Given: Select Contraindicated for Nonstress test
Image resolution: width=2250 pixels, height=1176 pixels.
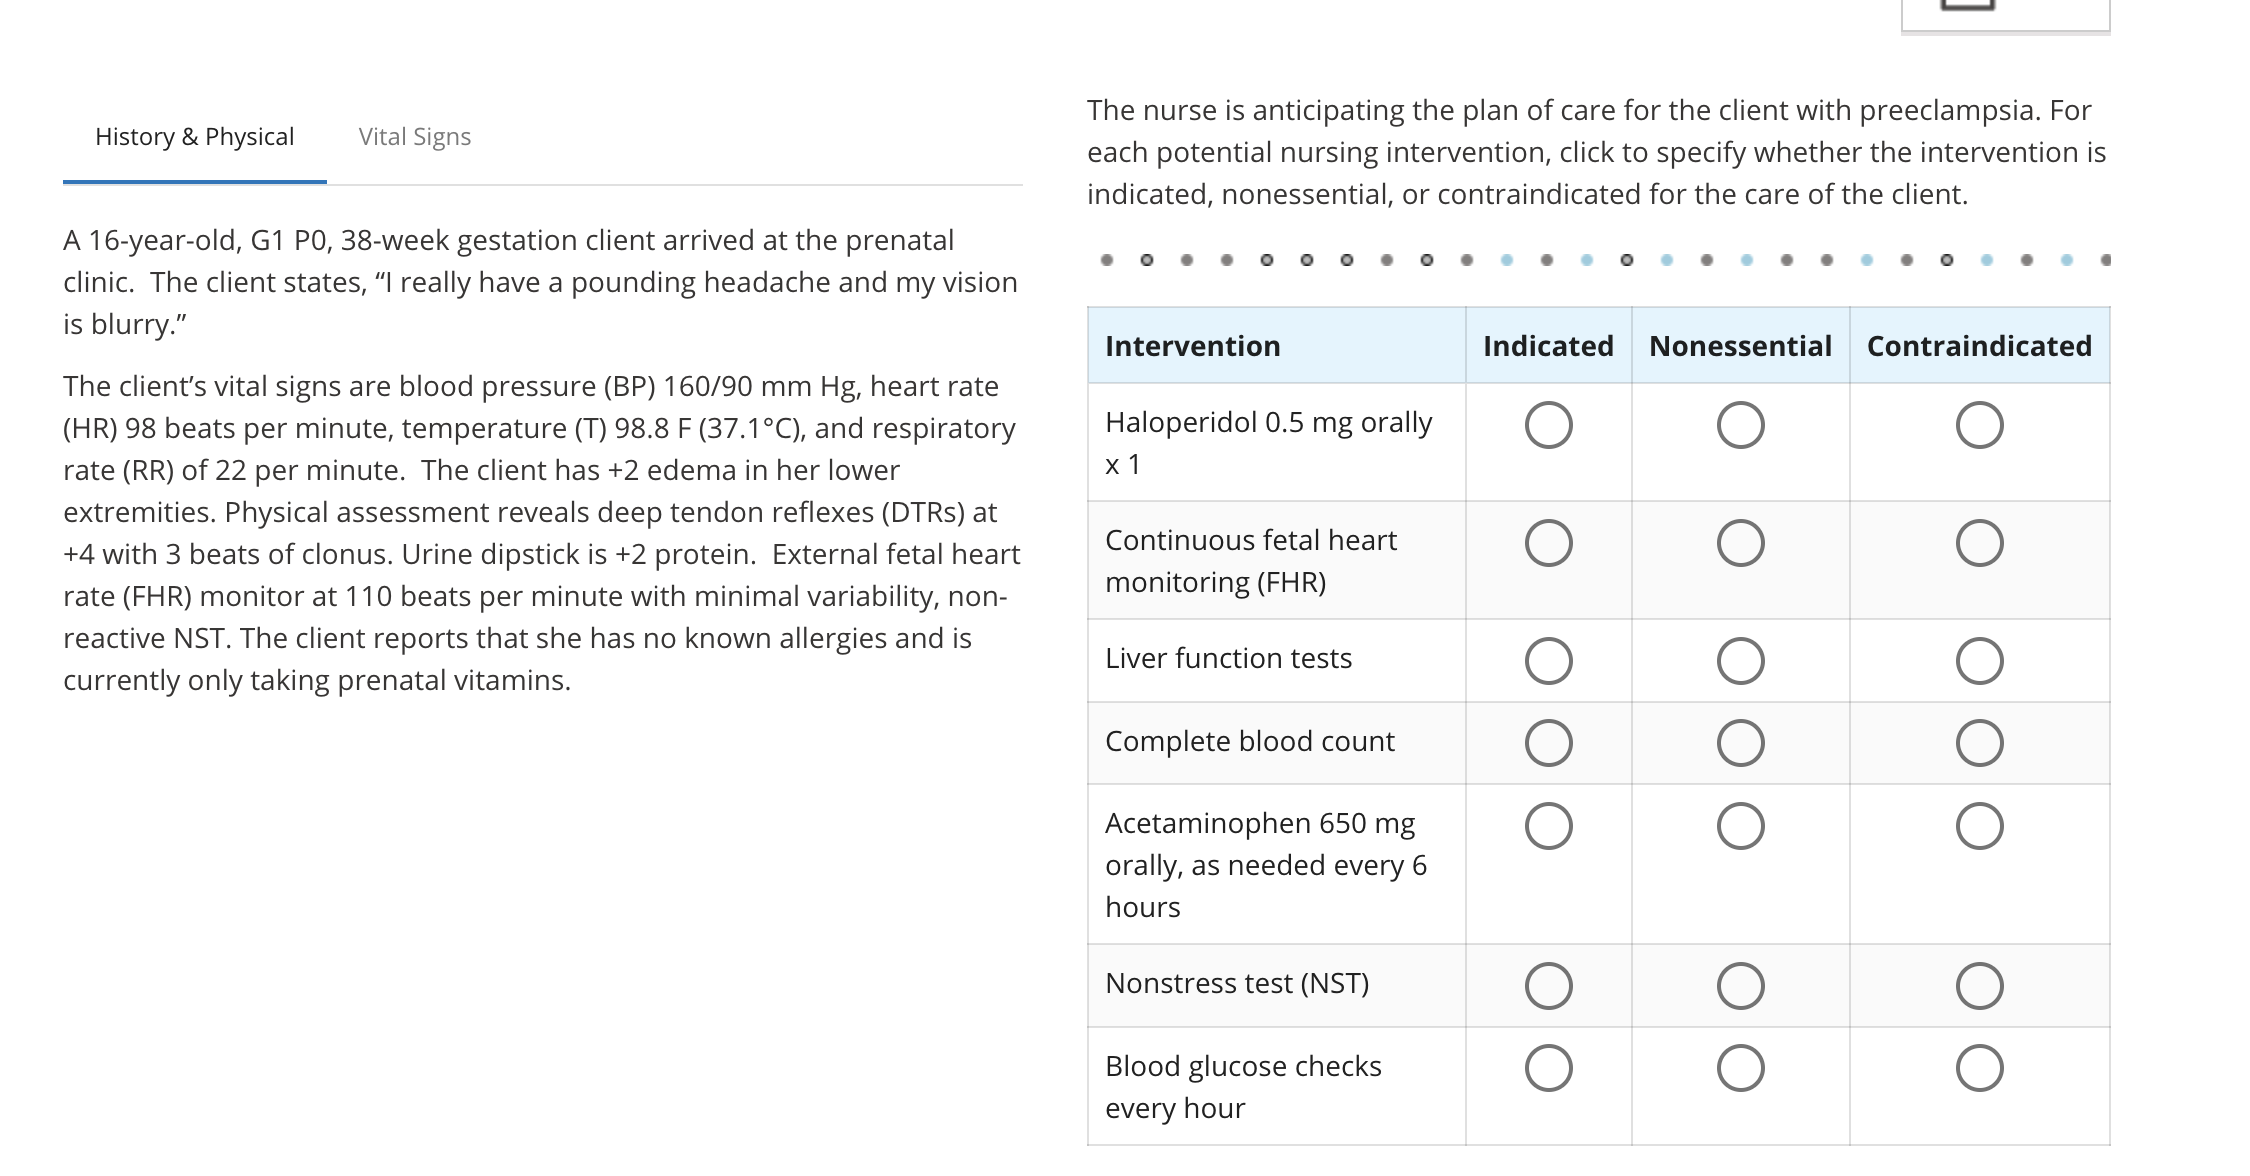Looking at the screenshot, I should (x=1981, y=985).
